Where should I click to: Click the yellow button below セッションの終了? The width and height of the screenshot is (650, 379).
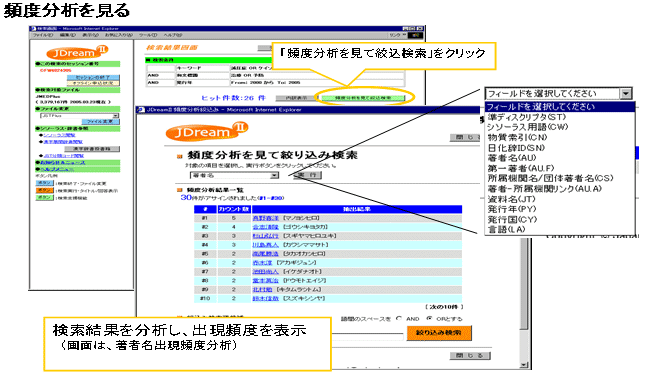pyautogui.click(x=93, y=83)
